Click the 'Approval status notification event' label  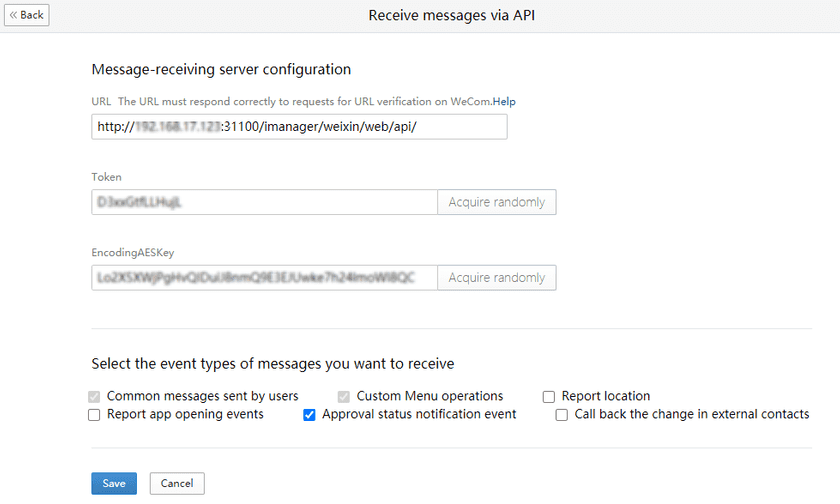coord(419,414)
